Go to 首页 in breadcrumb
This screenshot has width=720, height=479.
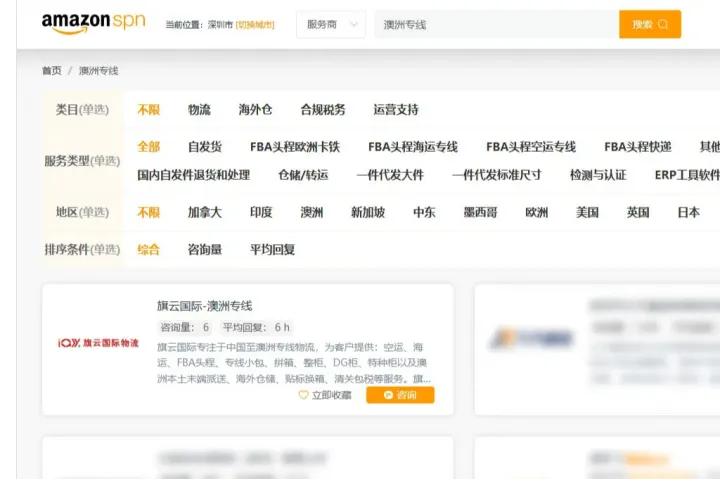(51, 71)
